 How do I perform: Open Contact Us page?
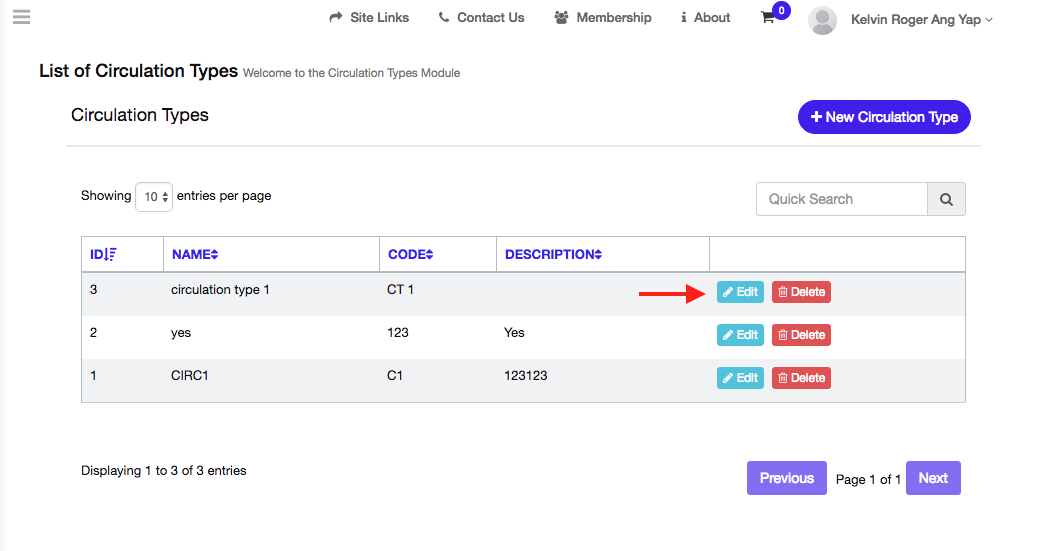481,18
